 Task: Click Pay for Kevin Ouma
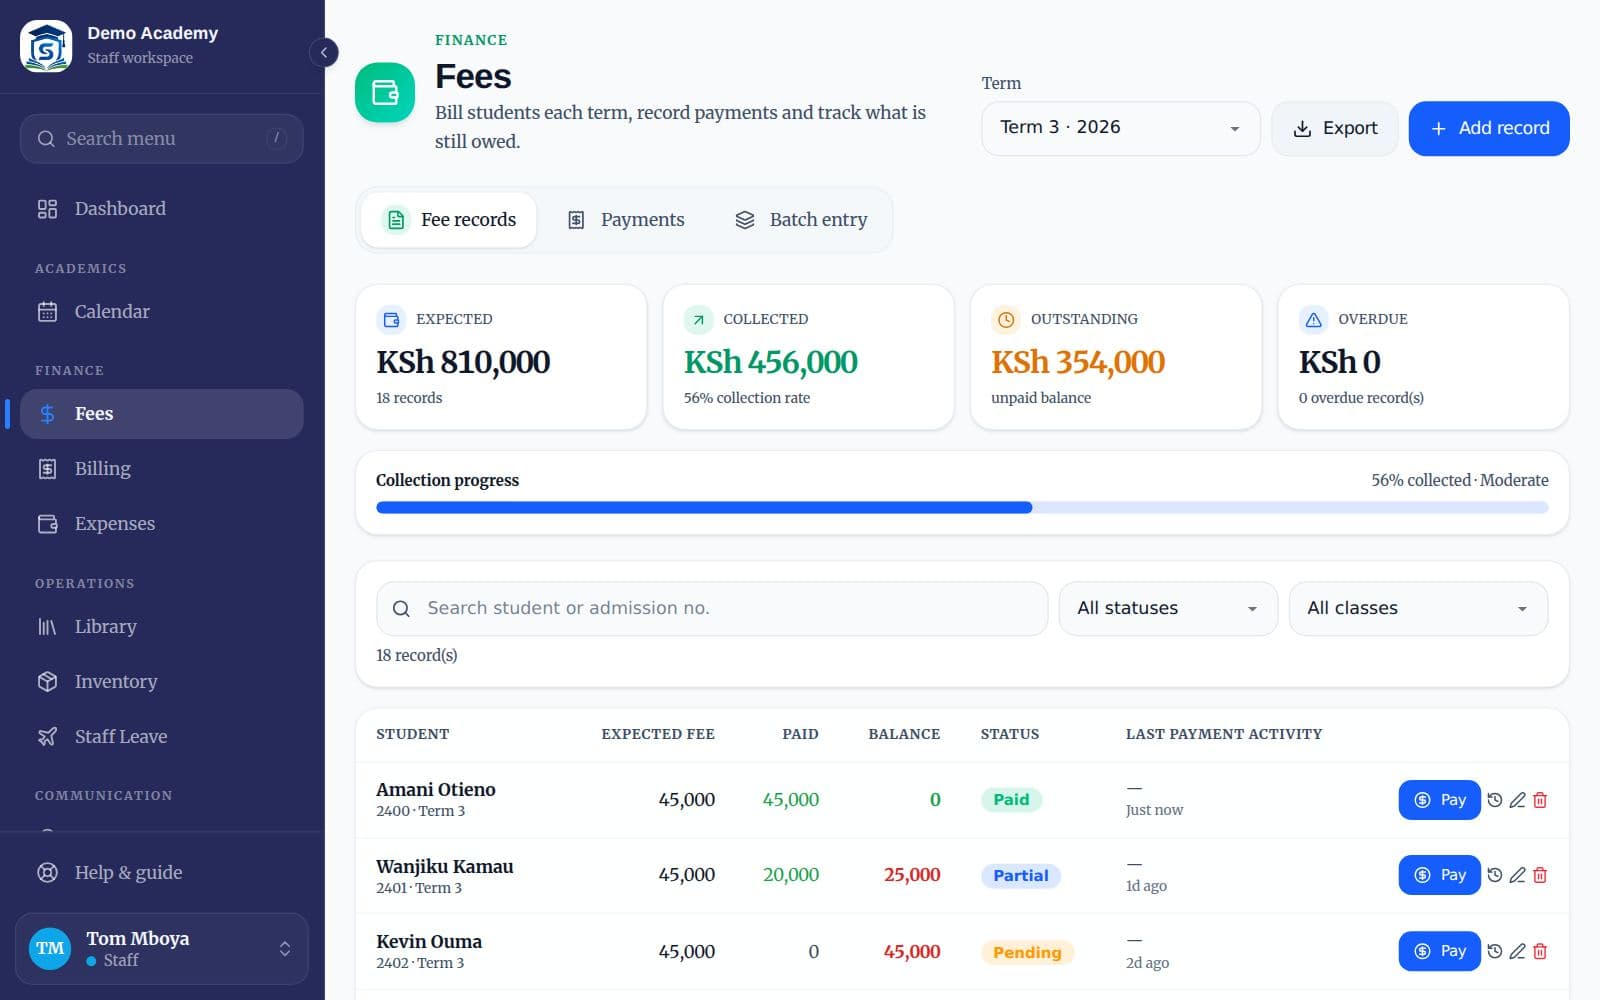[1439, 951]
